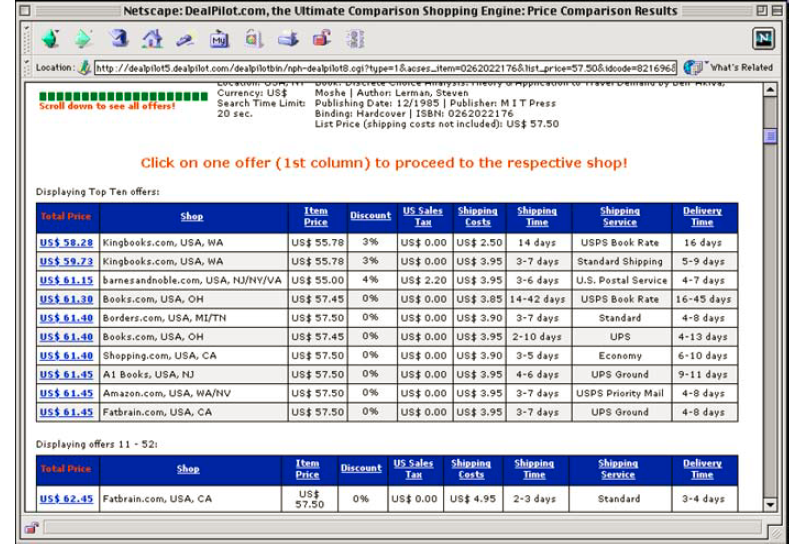Open the Amazon.com total price link

(x=66, y=393)
